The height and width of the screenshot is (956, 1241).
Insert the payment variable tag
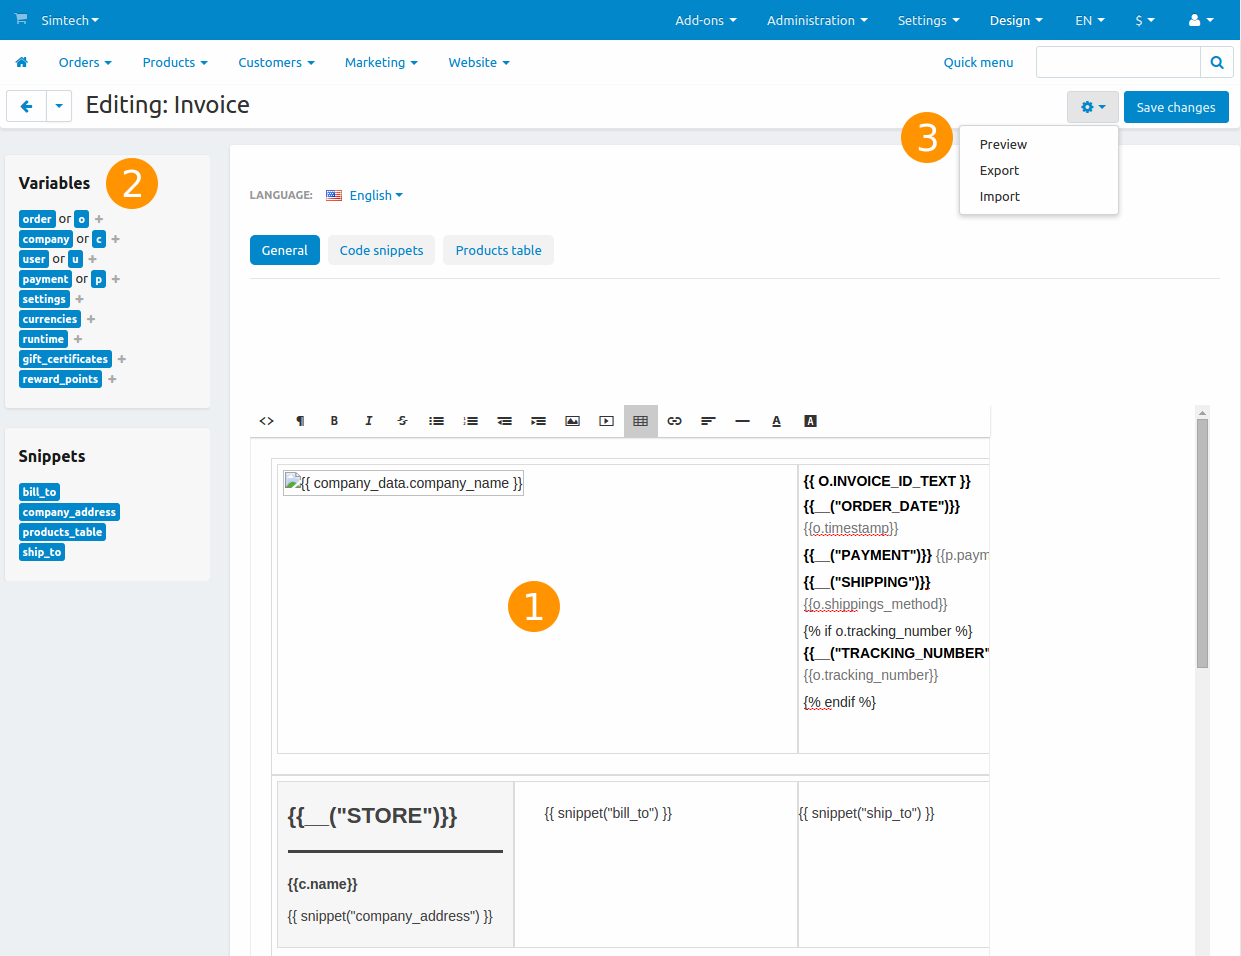[x=46, y=279]
